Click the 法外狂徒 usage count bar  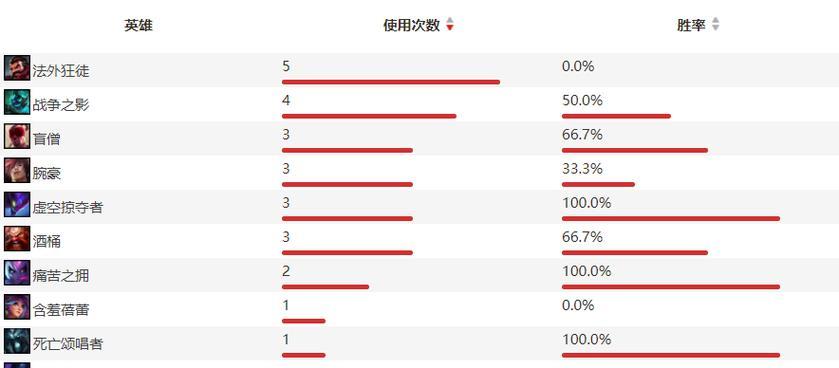(391, 82)
